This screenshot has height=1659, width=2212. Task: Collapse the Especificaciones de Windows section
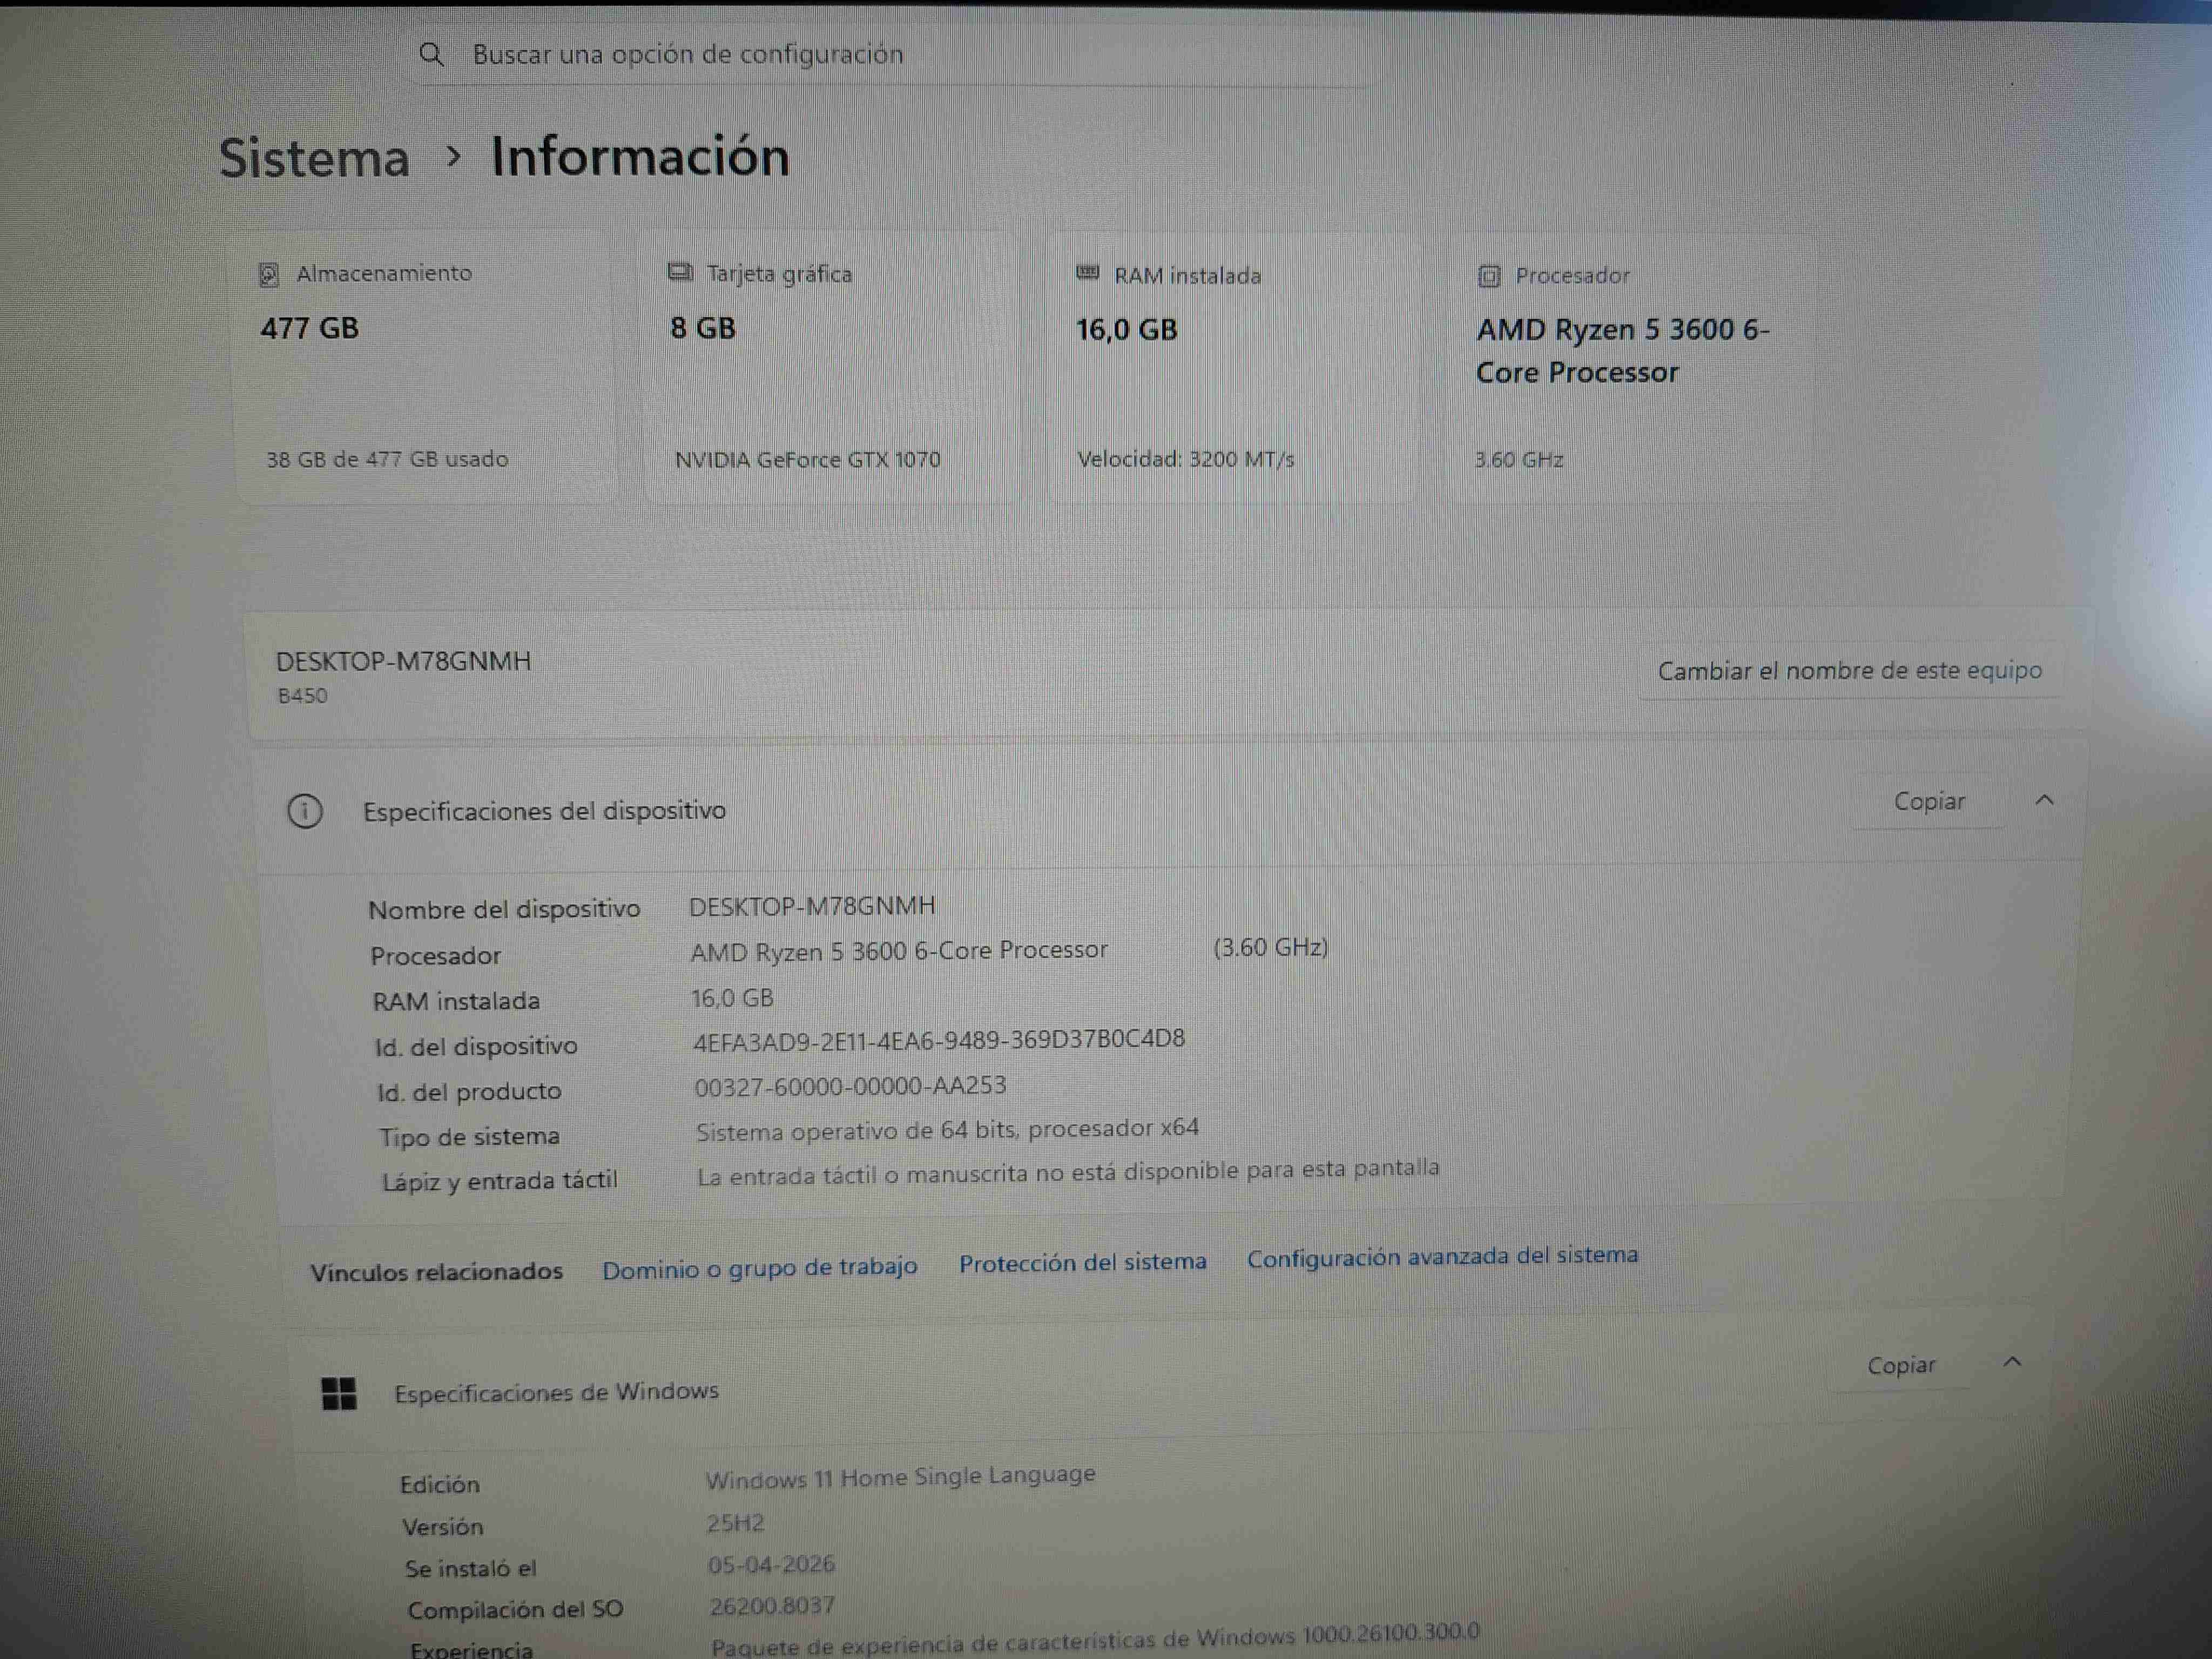click(x=2012, y=1362)
